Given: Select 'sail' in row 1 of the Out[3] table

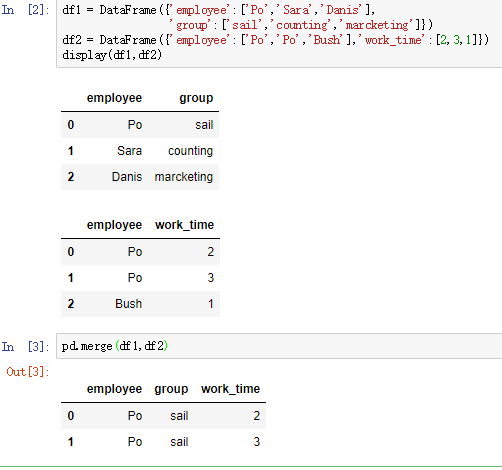Looking at the screenshot, I should 179,442.
